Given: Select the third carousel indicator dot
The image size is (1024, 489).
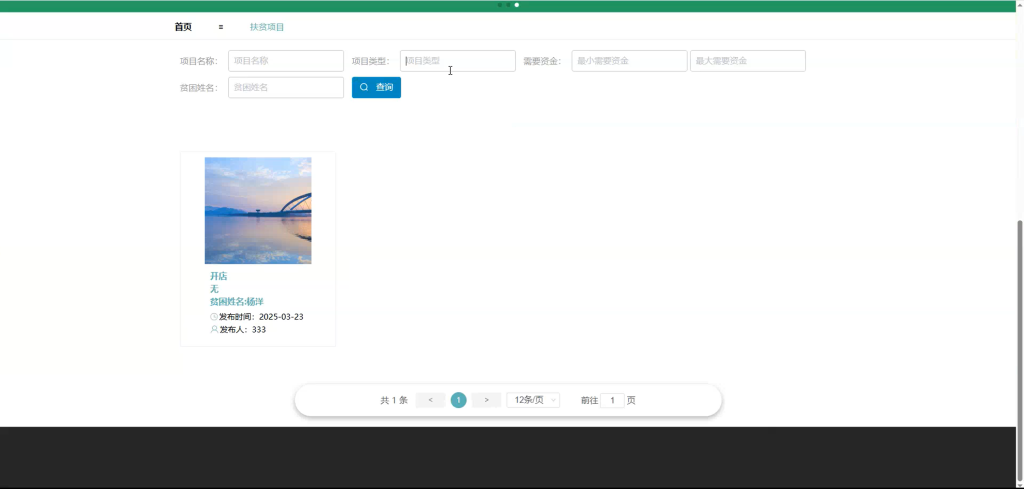Looking at the screenshot, I should coord(517,5).
